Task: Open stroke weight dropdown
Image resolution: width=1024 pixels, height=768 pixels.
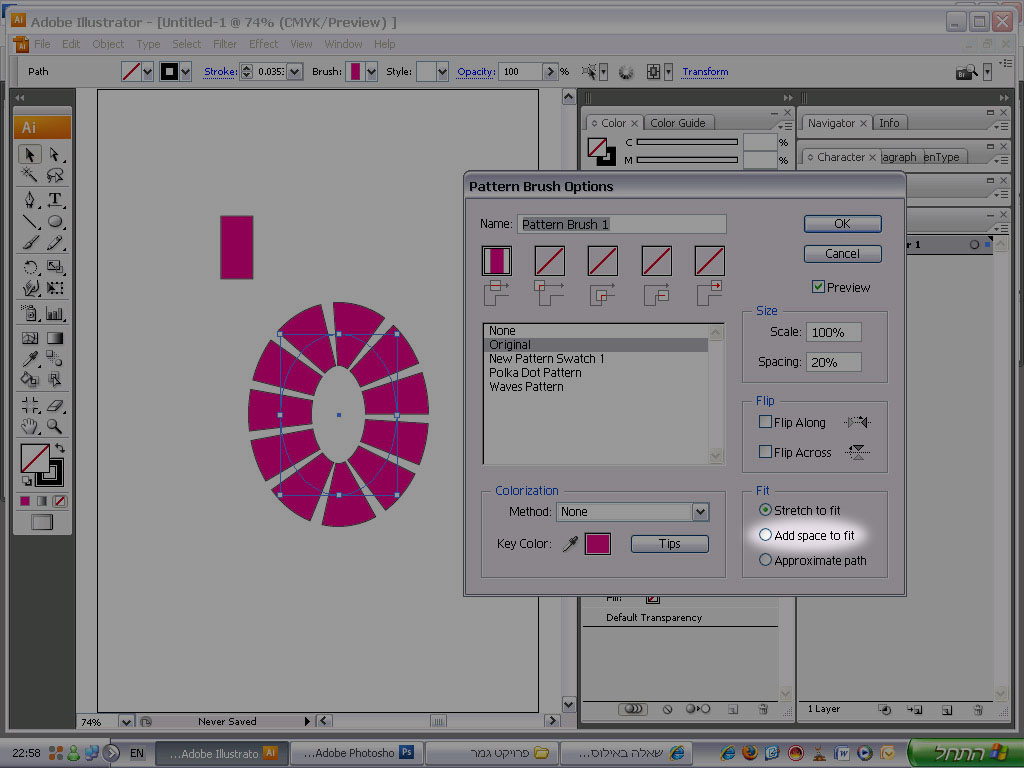Action: (x=295, y=71)
